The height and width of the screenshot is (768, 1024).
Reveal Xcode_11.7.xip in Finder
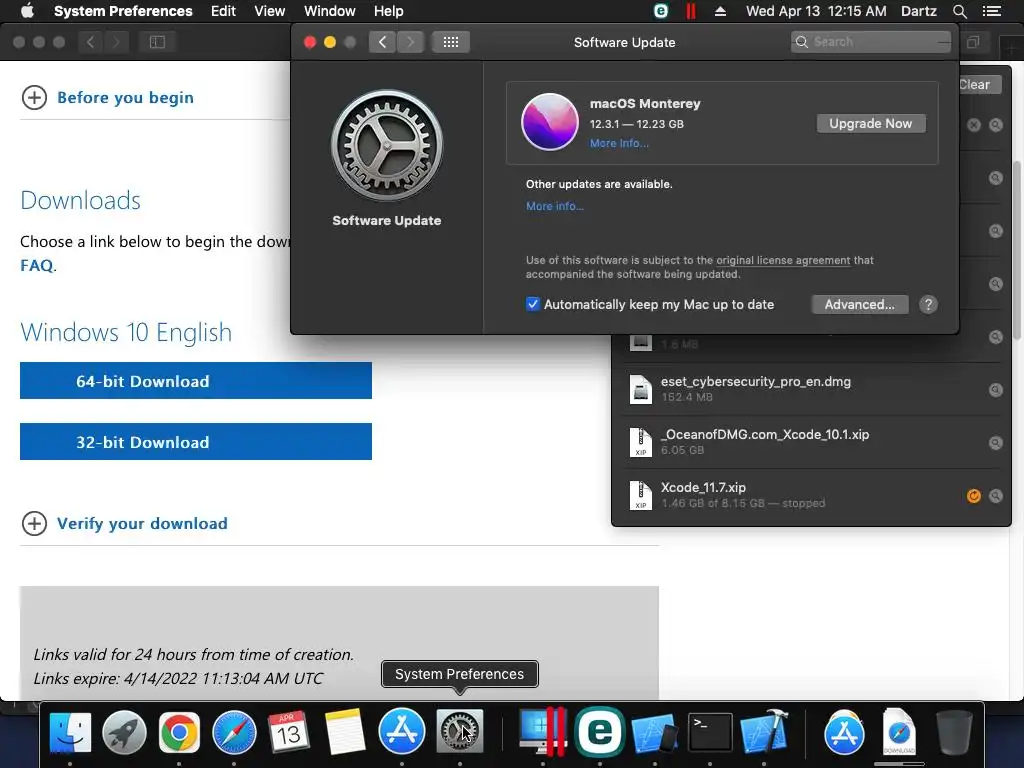tap(995, 496)
